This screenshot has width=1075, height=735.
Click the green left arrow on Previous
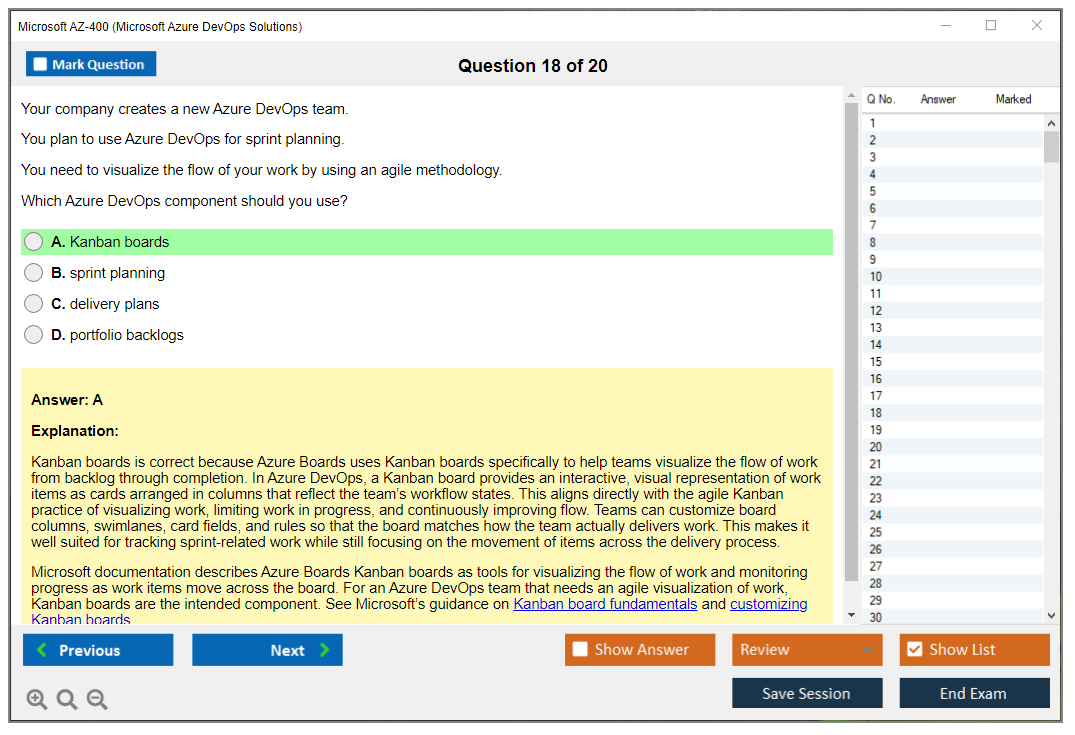[43, 649]
